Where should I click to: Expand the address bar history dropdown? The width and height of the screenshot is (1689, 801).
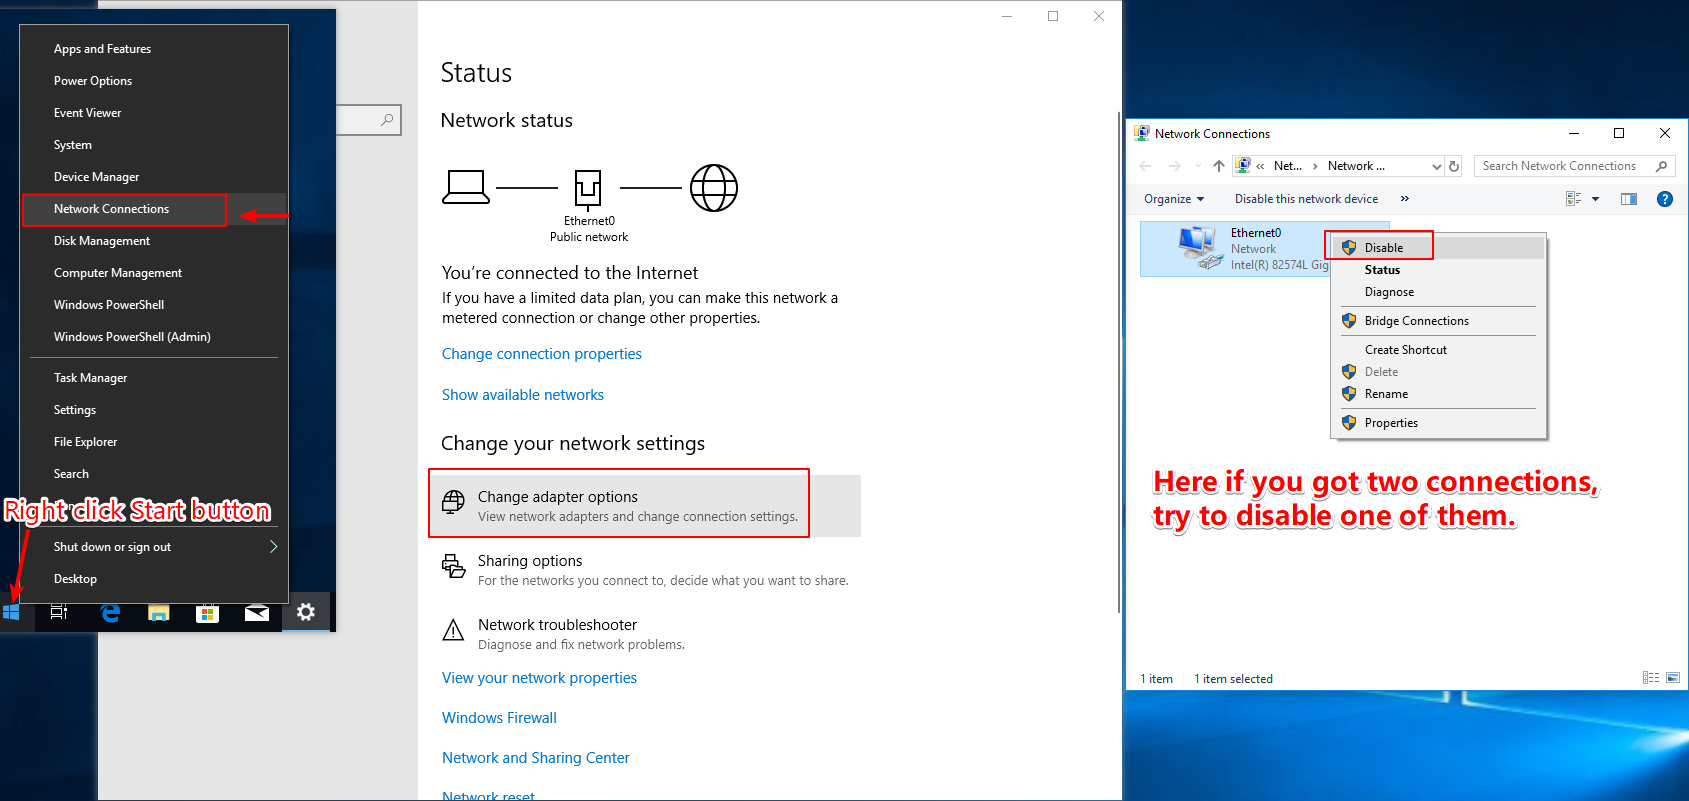pos(1437,167)
